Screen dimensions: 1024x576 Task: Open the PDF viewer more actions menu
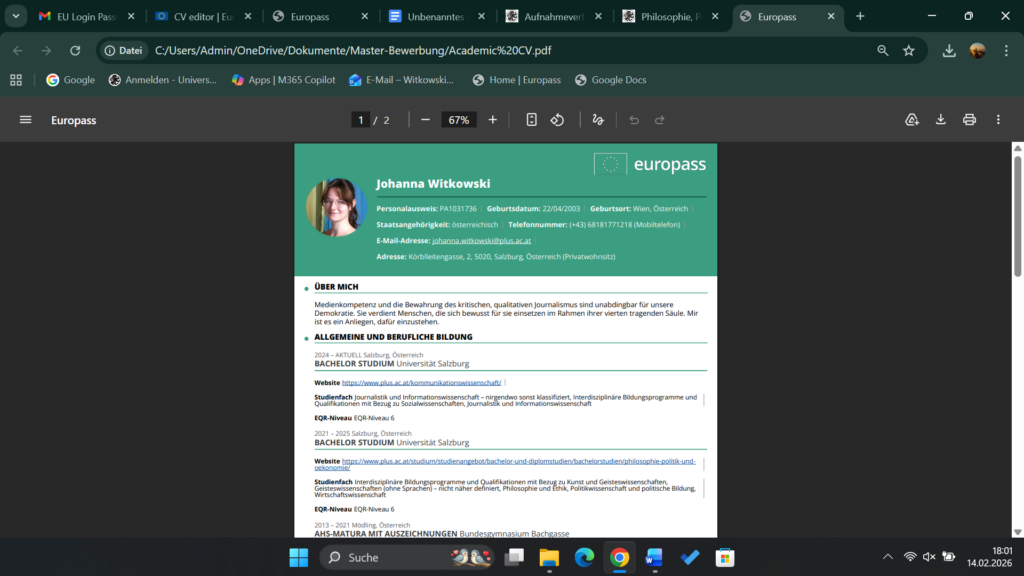point(998,120)
